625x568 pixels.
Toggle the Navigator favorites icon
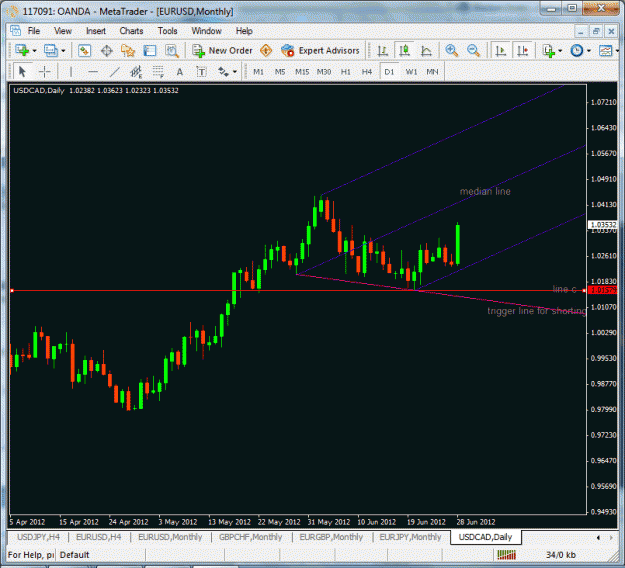point(128,51)
